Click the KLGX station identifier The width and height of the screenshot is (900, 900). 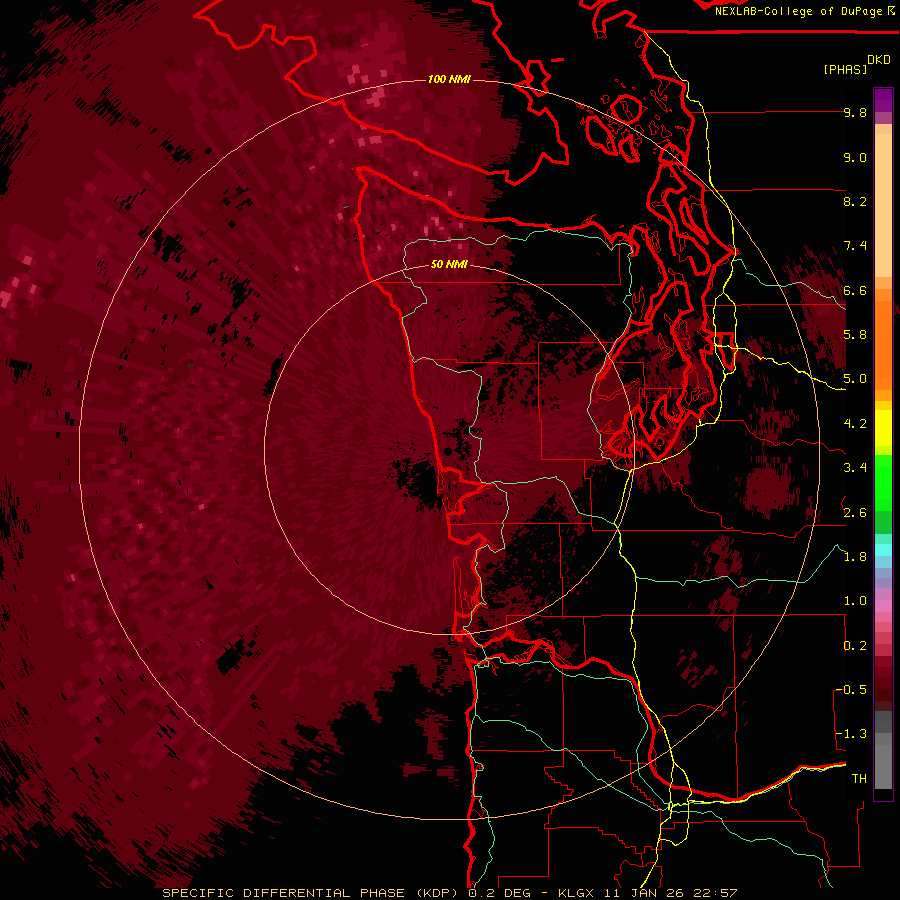click(x=576, y=893)
